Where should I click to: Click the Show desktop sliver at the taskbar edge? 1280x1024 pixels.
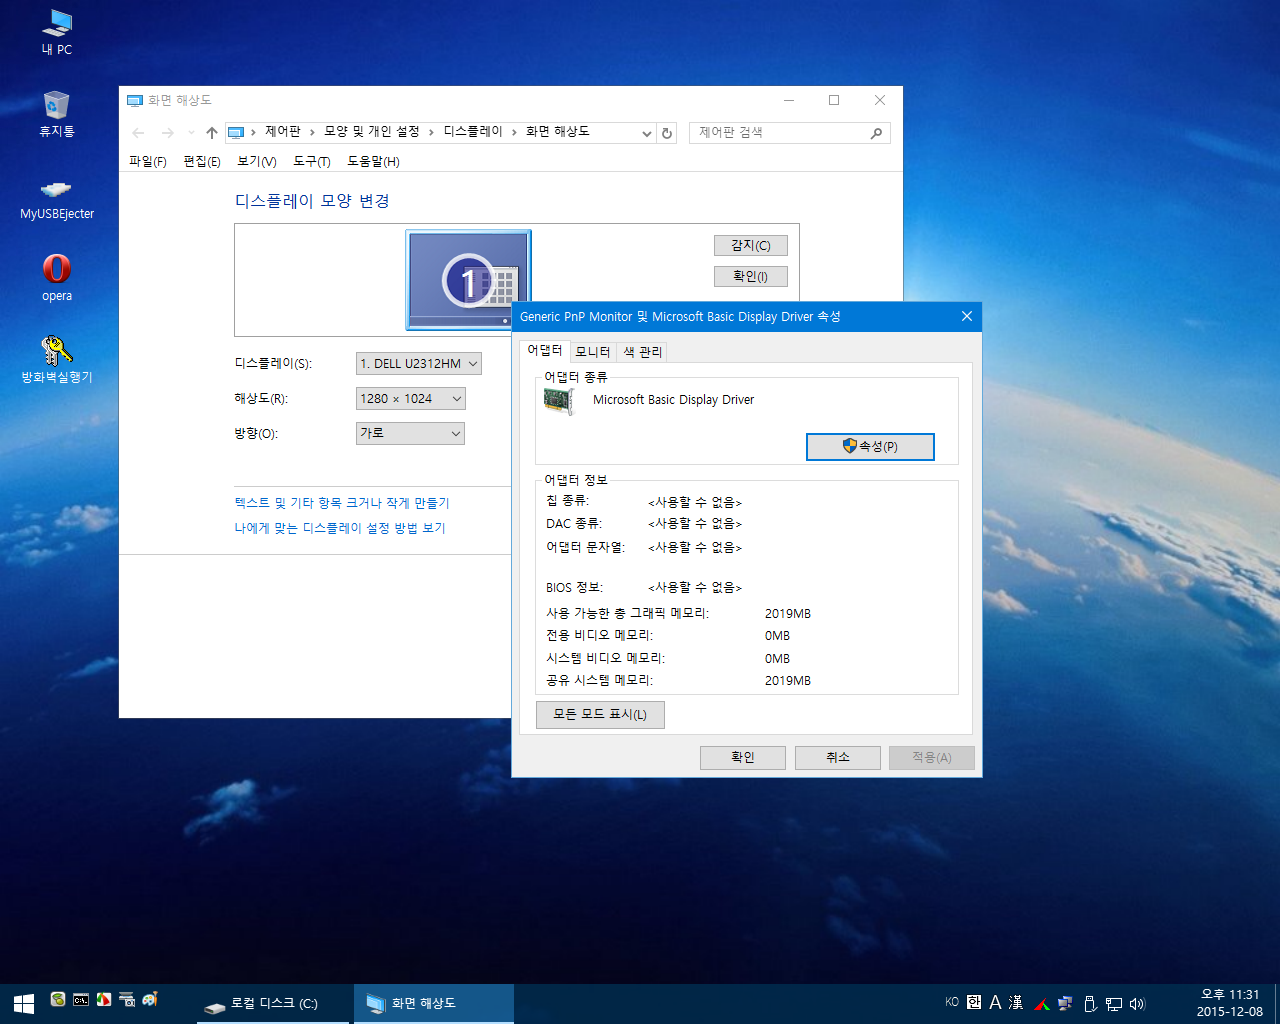coord(1276,1004)
